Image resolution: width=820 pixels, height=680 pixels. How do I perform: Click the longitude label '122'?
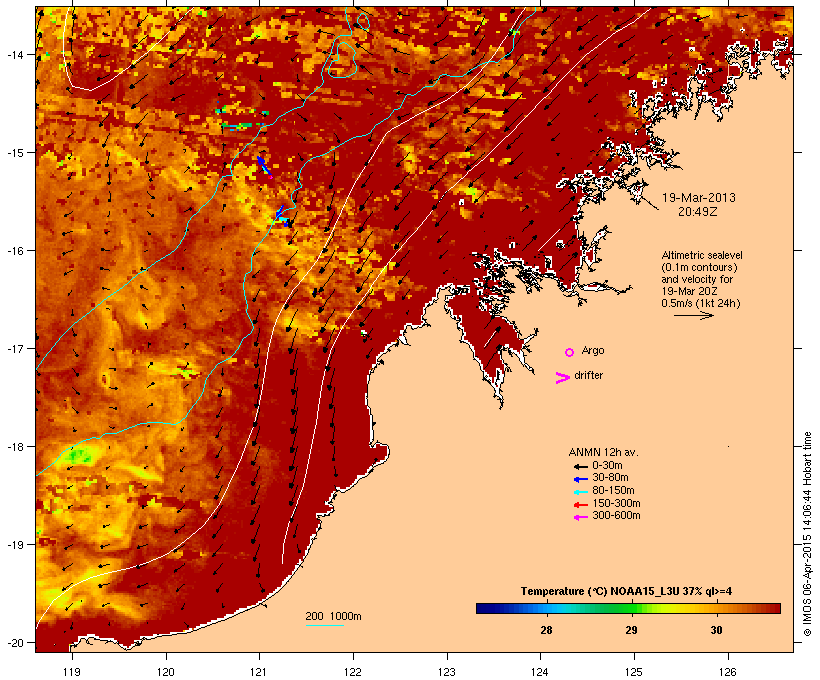pyautogui.click(x=353, y=672)
